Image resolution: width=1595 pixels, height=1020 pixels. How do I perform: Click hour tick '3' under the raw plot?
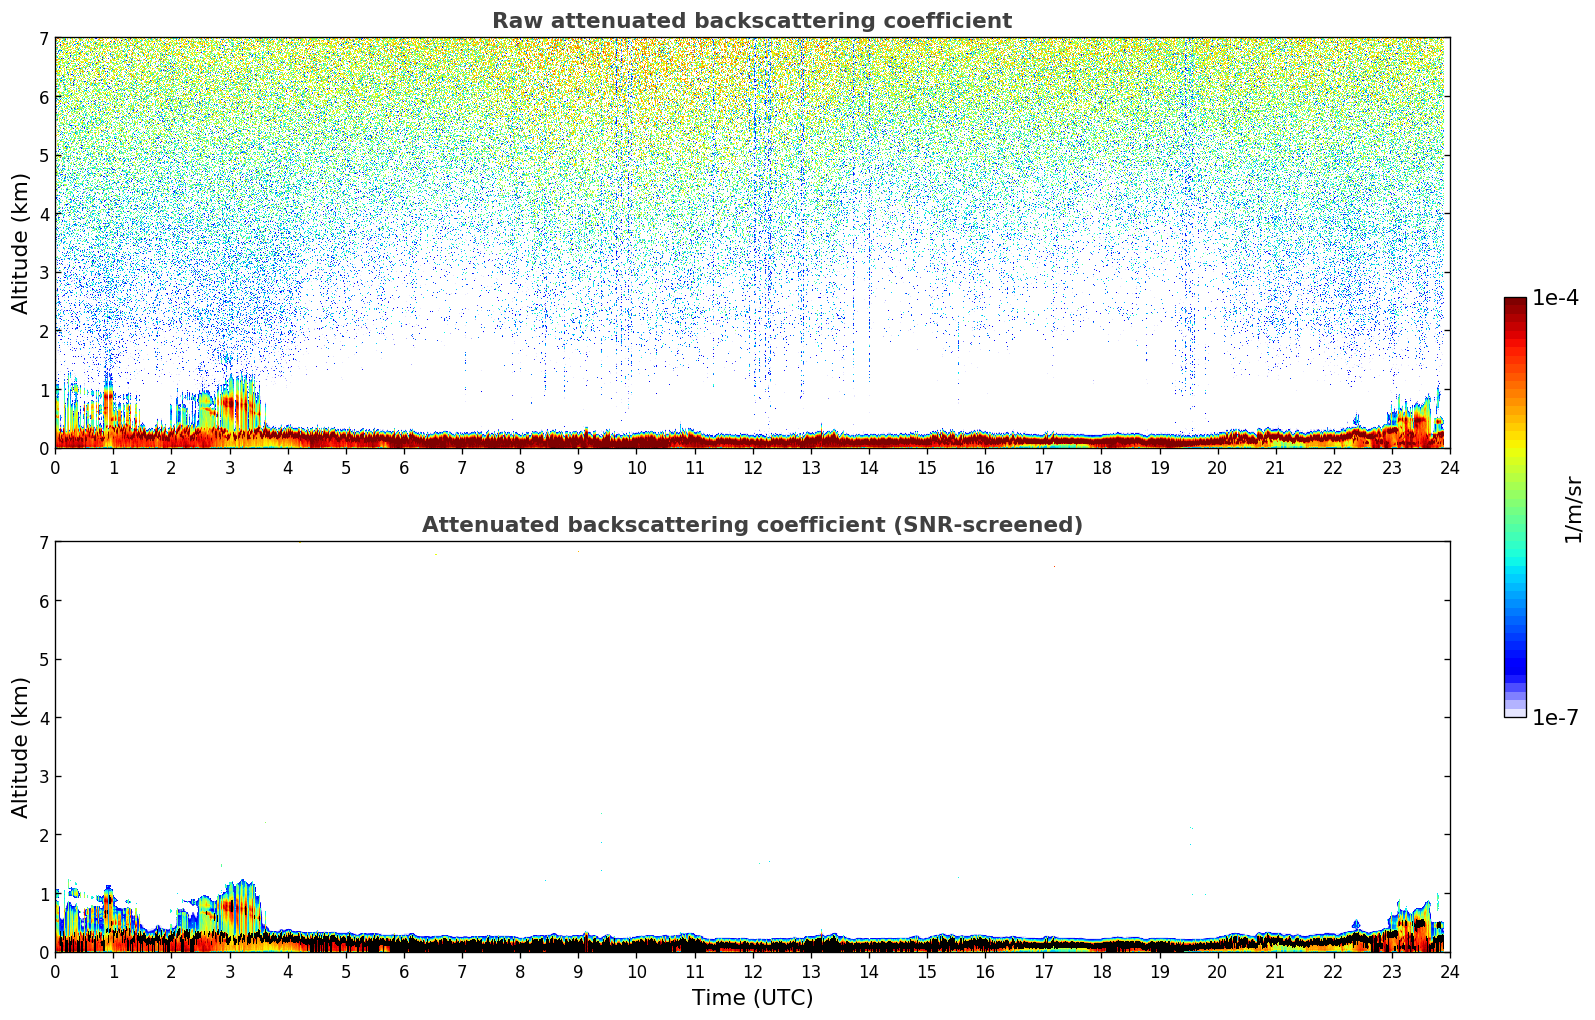tap(229, 468)
